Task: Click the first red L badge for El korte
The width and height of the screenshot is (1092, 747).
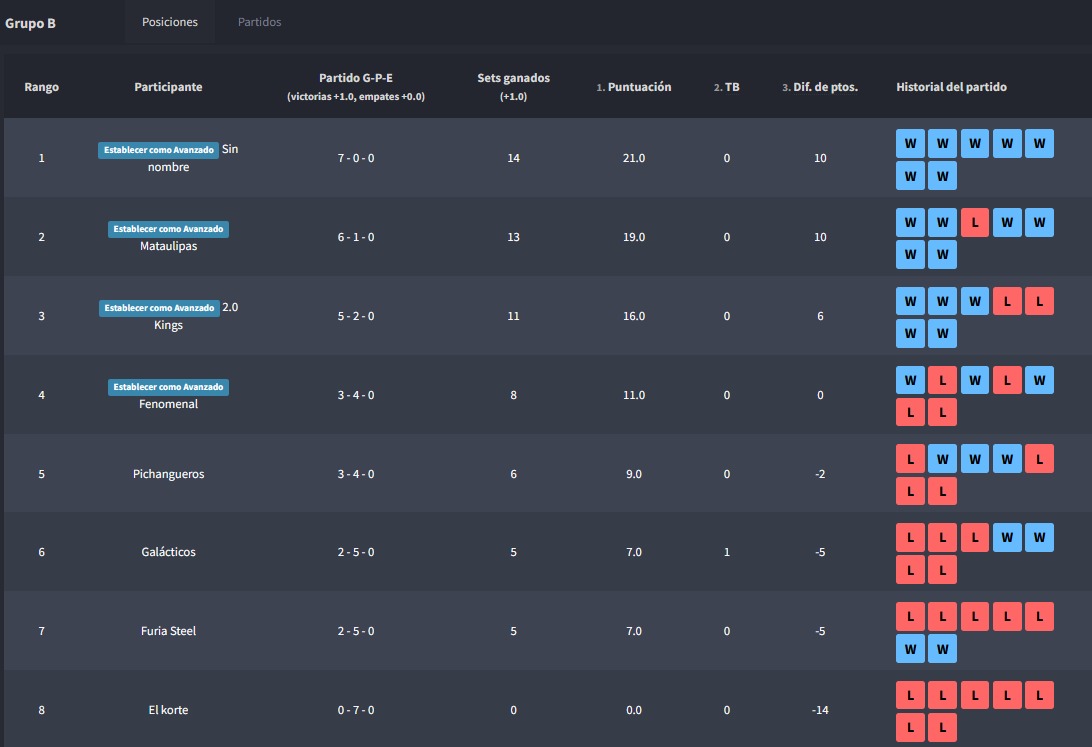Action: point(910,695)
